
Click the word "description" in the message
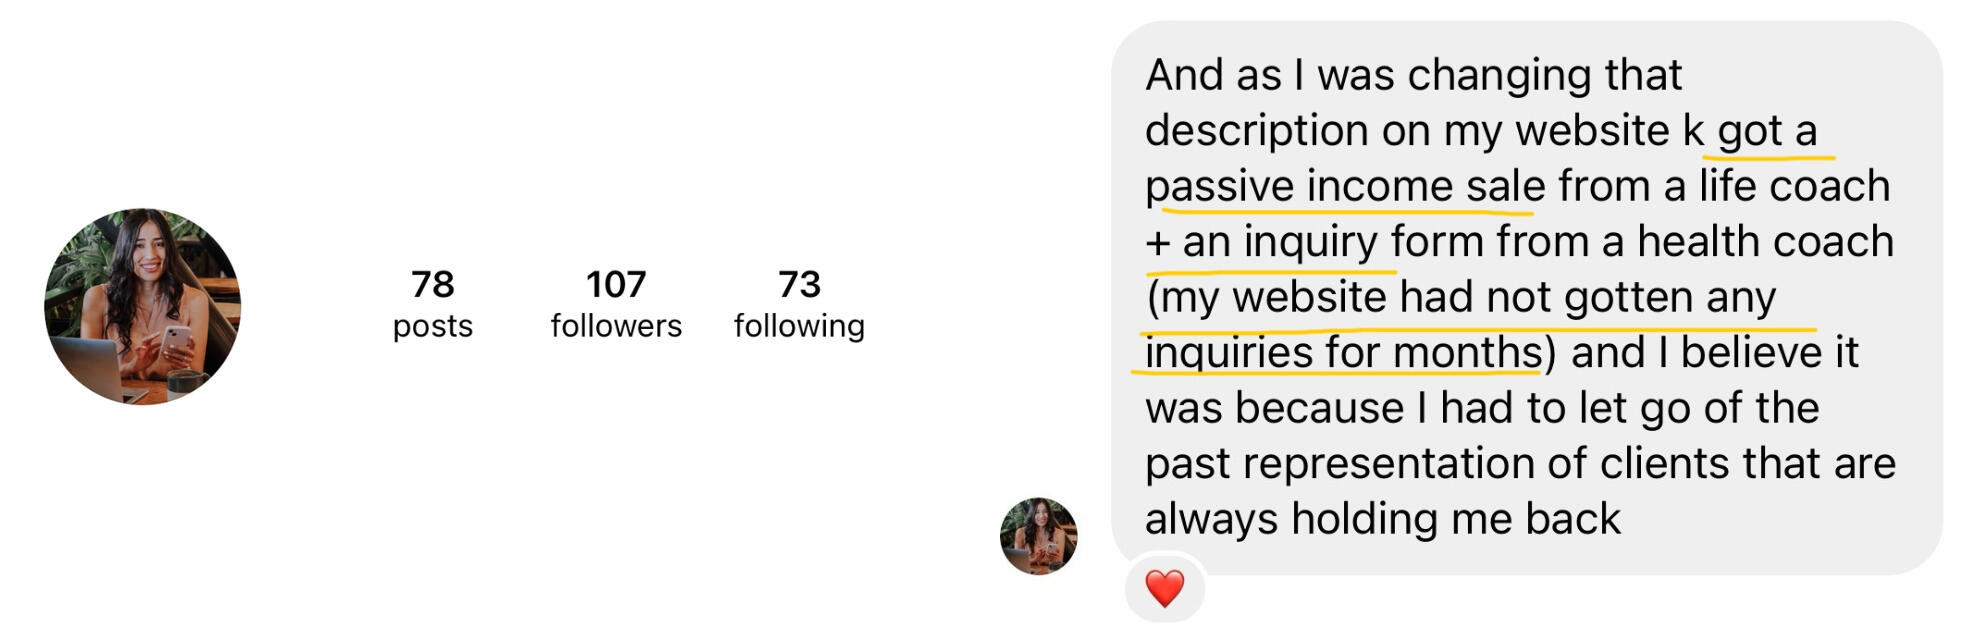(x=1256, y=131)
